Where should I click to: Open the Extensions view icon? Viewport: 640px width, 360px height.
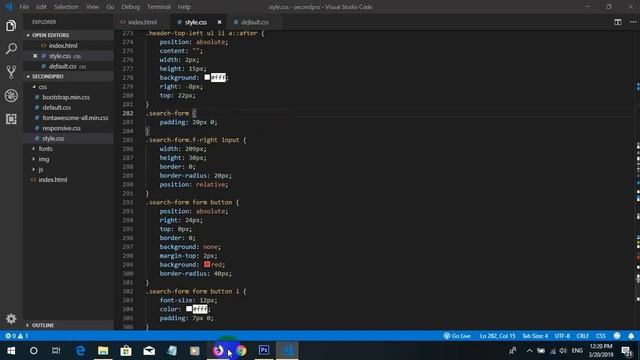[11, 119]
